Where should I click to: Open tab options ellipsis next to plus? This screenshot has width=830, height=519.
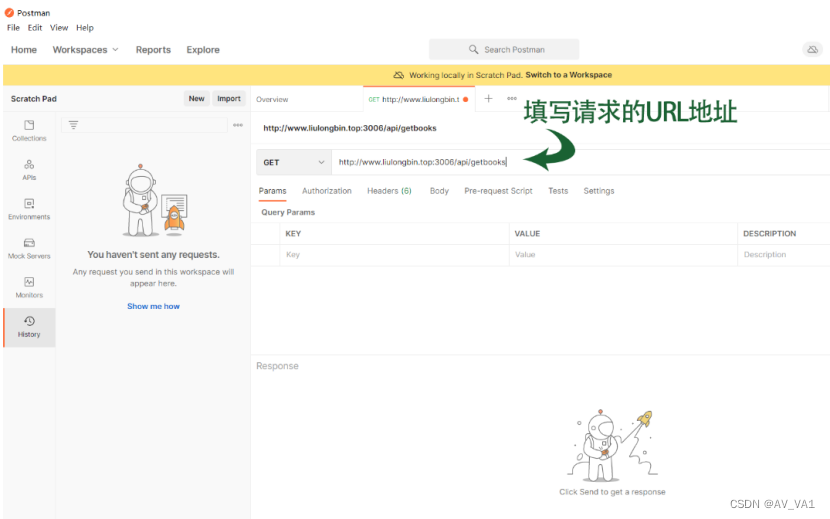(x=512, y=99)
